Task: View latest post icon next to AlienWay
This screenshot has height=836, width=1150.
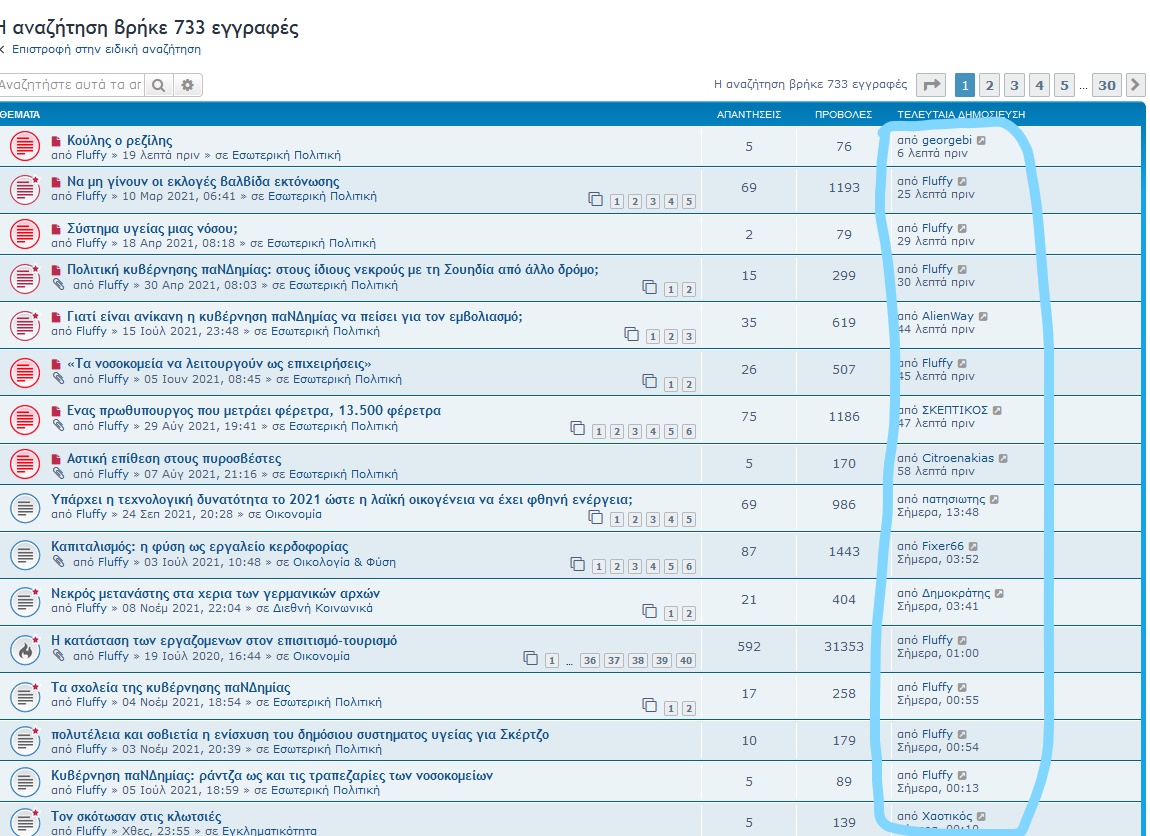Action: tap(984, 316)
